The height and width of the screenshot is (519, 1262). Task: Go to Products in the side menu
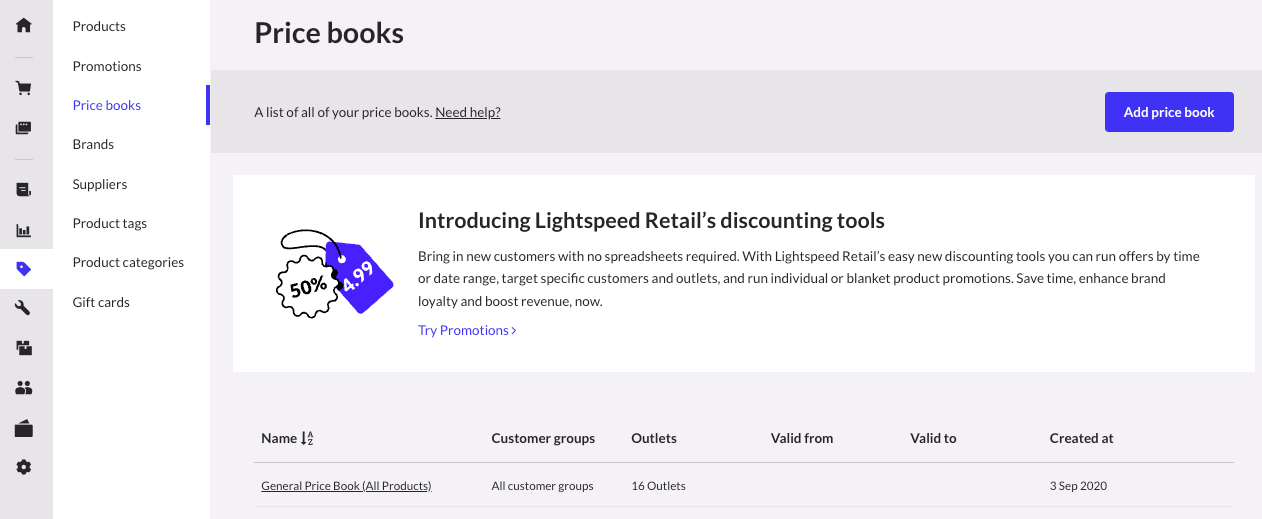tap(99, 26)
